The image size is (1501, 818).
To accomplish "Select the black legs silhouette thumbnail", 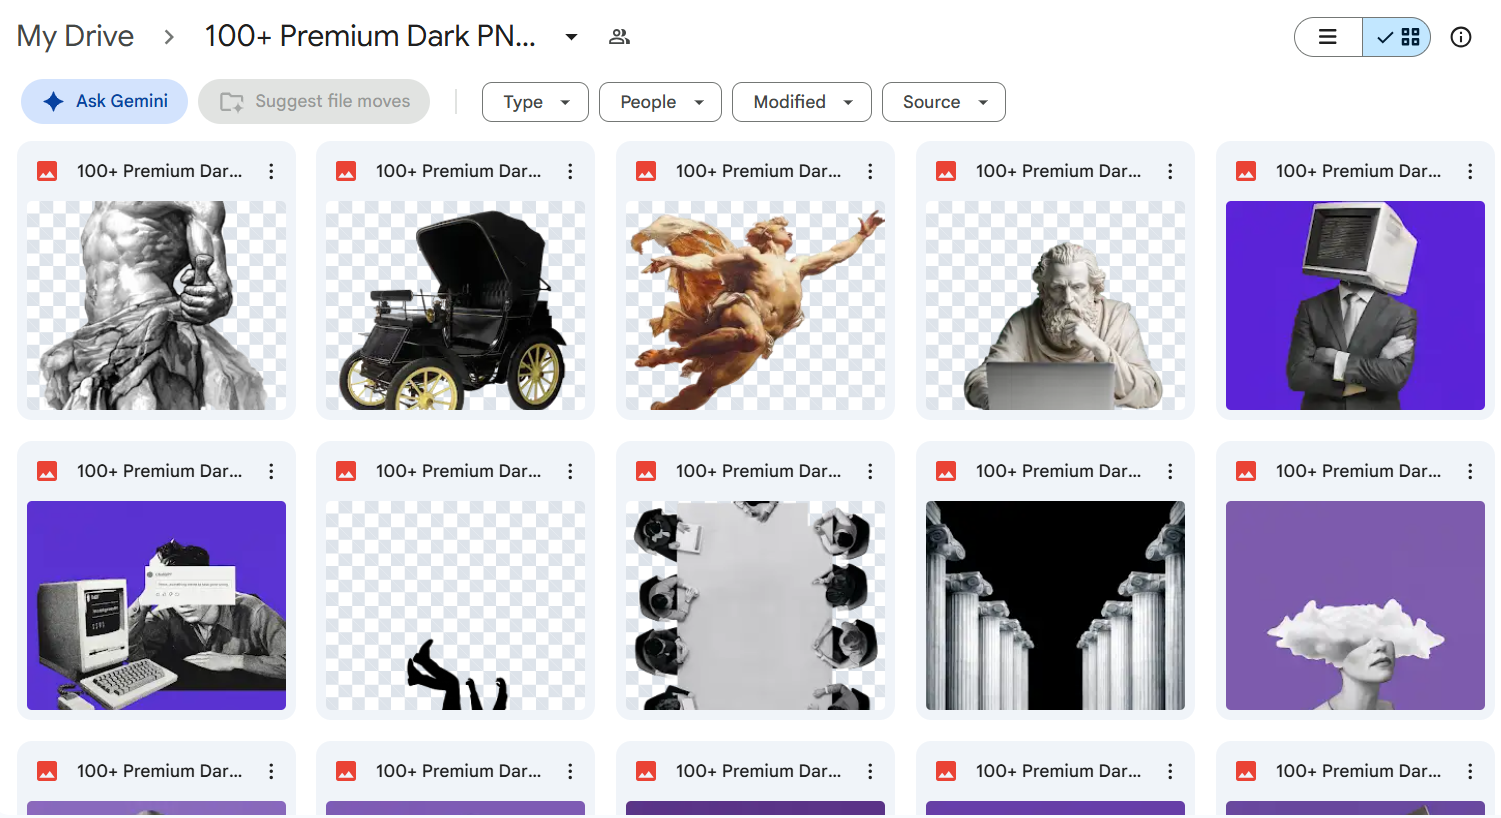I will (455, 605).
